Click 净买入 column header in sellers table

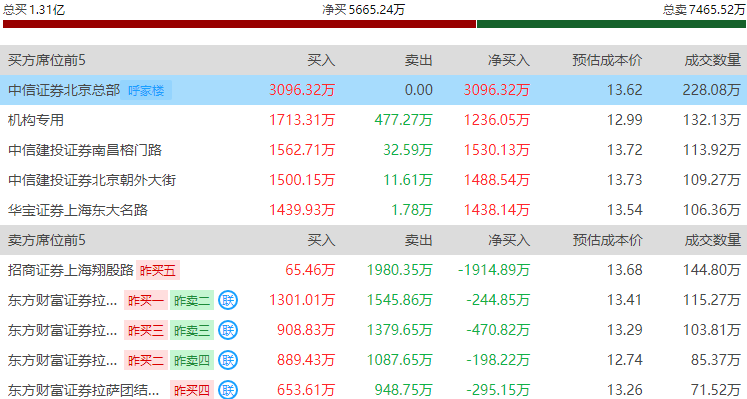click(x=509, y=240)
